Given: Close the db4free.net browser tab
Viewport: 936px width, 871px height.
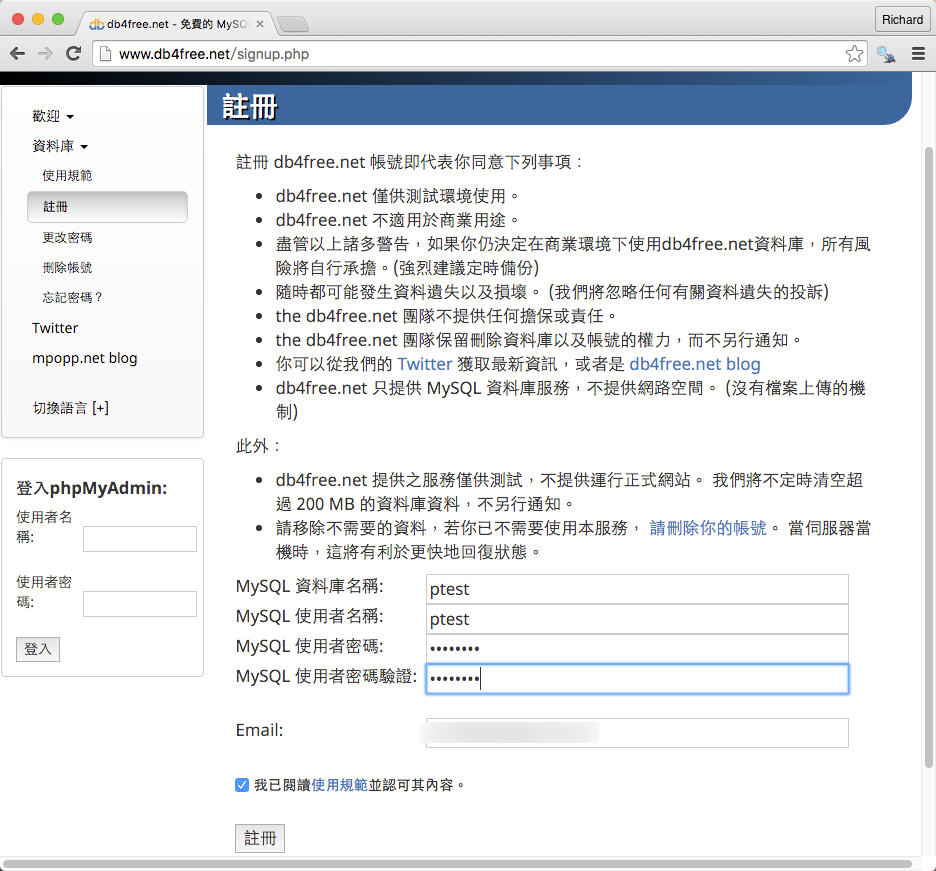Looking at the screenshot, I should pos(260,24).
